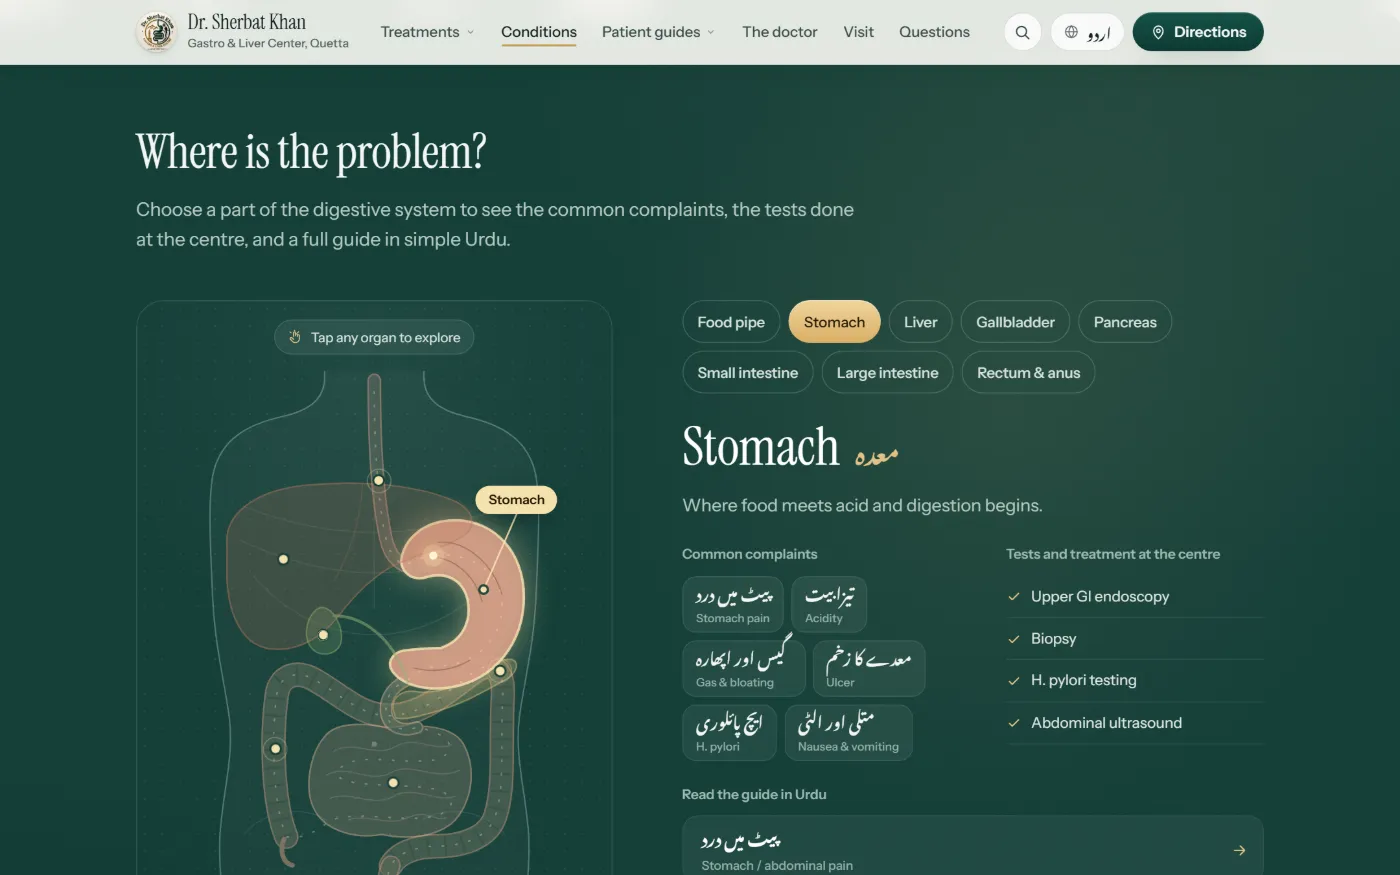
Task: Click the clinic logo emblem
Action: click(x=156, y=32)
